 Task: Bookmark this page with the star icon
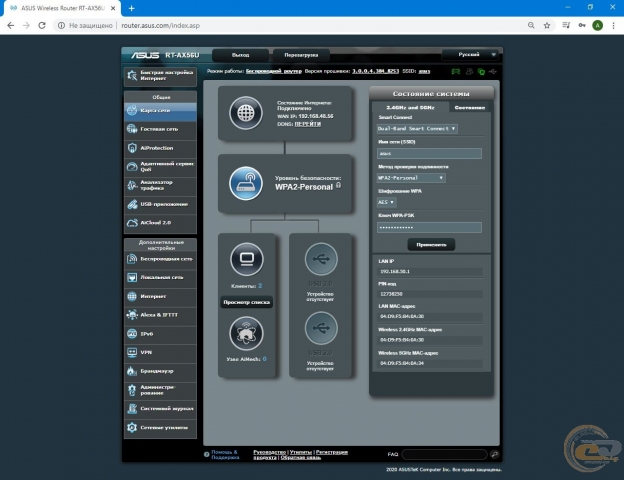[547, 25]
